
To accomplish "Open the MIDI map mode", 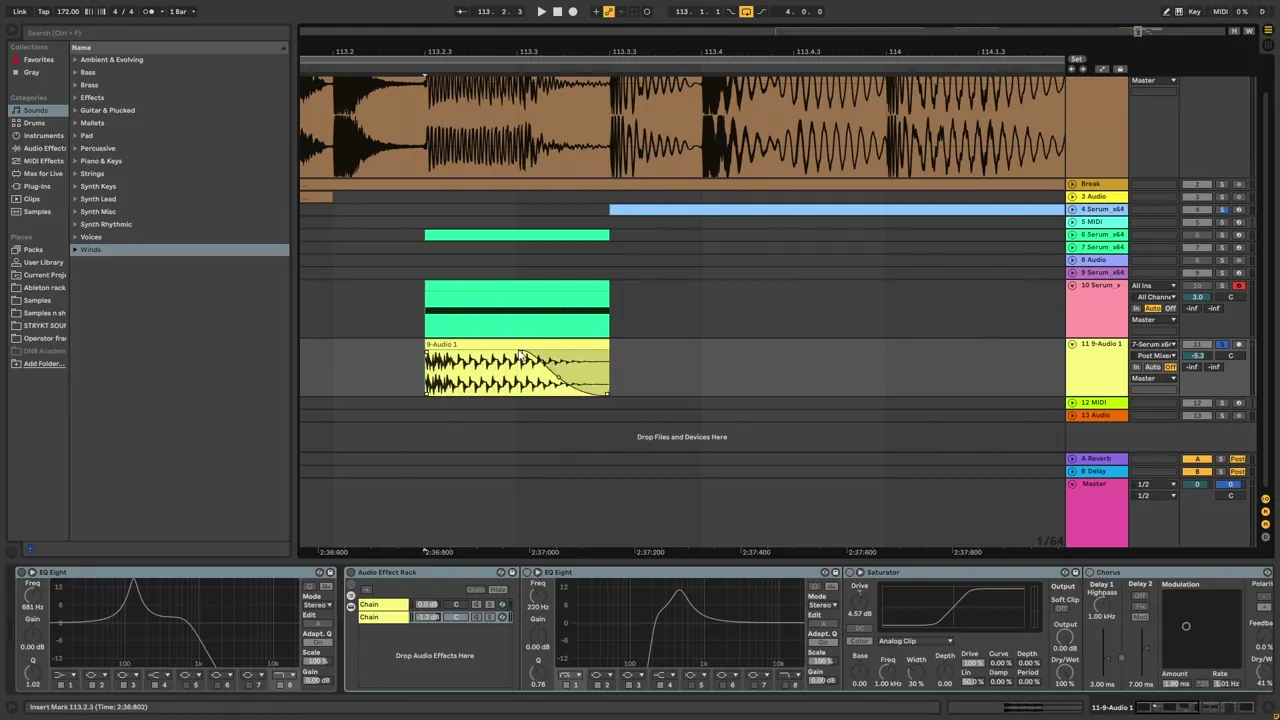I will 1220,12.
